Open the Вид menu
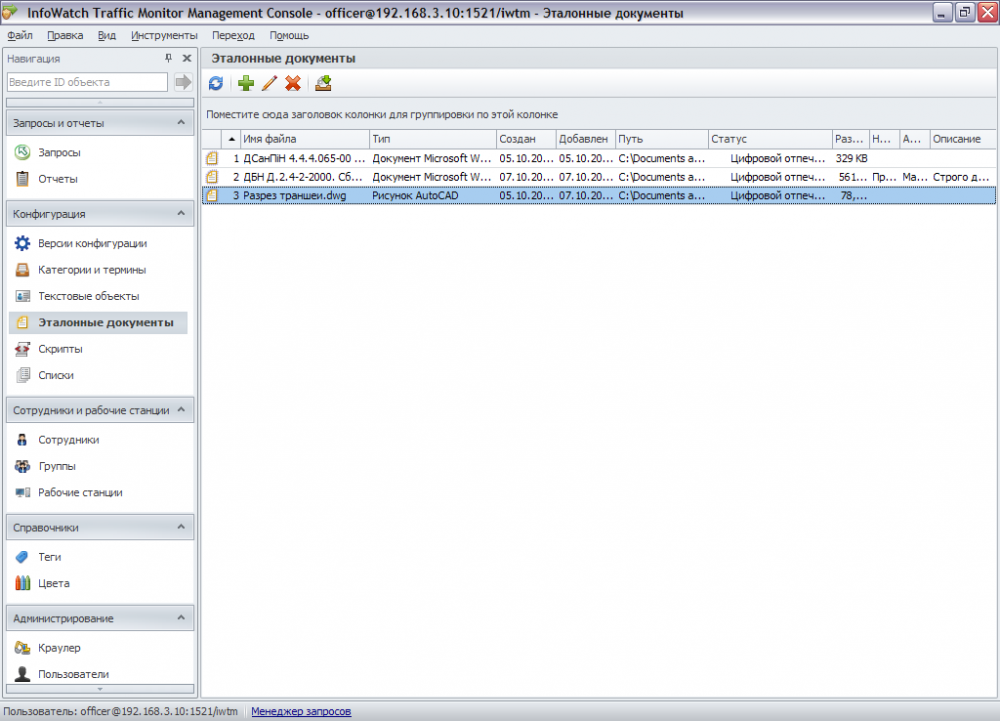The image size is (1000, 721). coord(107,36)
